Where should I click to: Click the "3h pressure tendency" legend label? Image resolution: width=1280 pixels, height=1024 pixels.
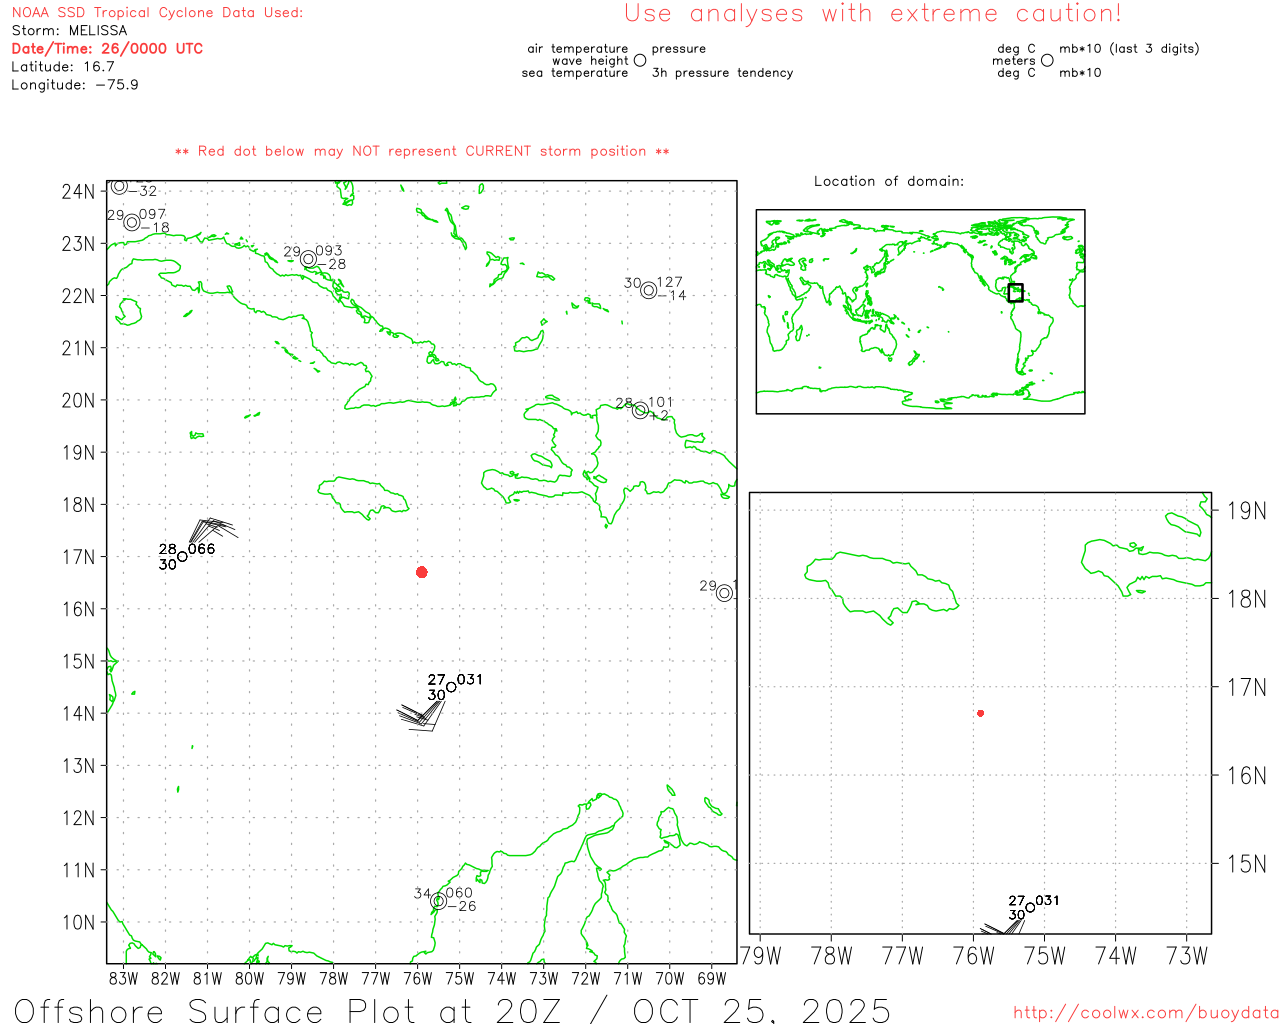pos(722,72)
